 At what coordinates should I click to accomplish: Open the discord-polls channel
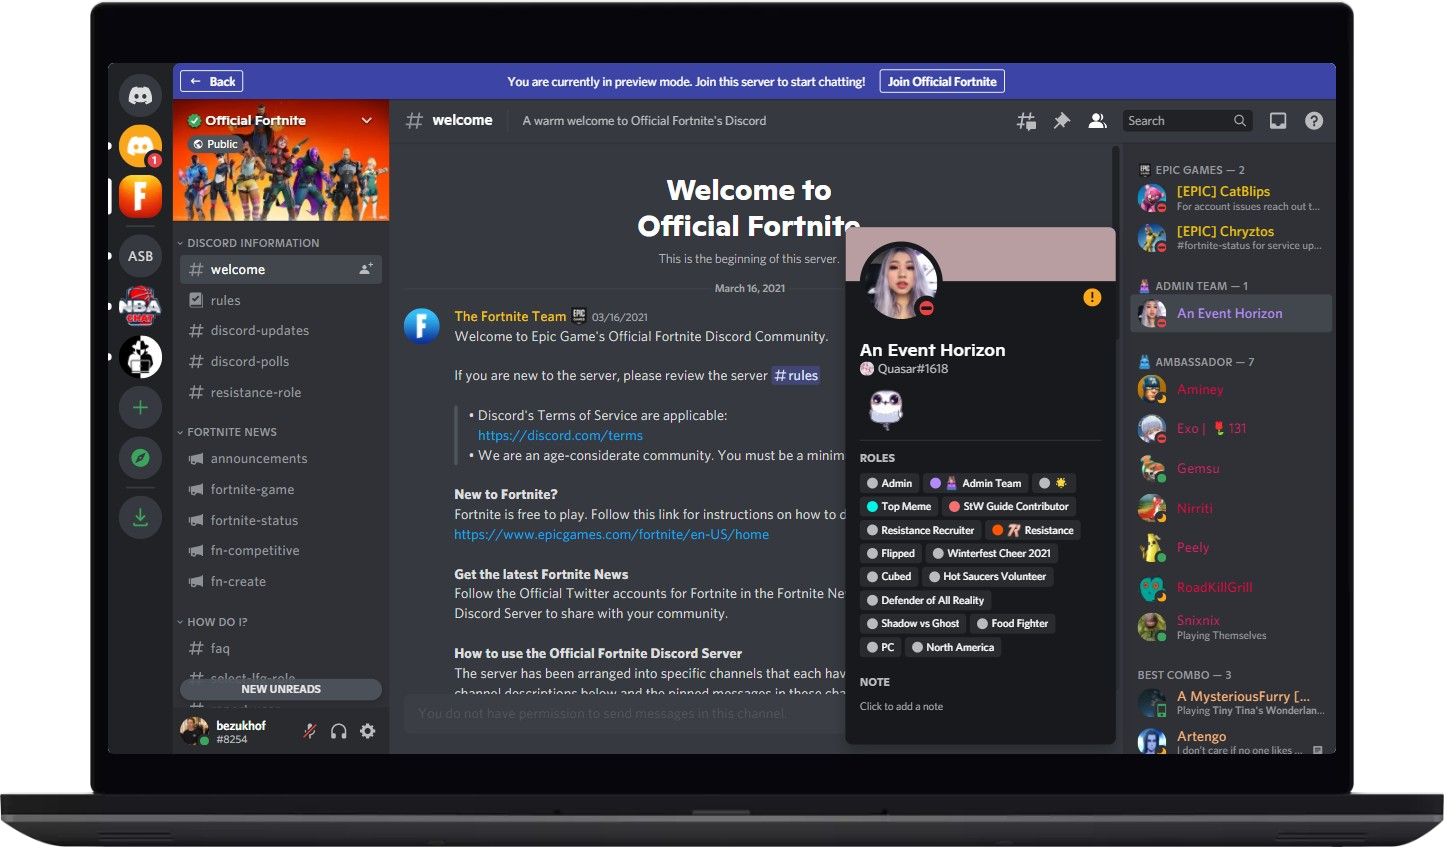coord(281,362)
